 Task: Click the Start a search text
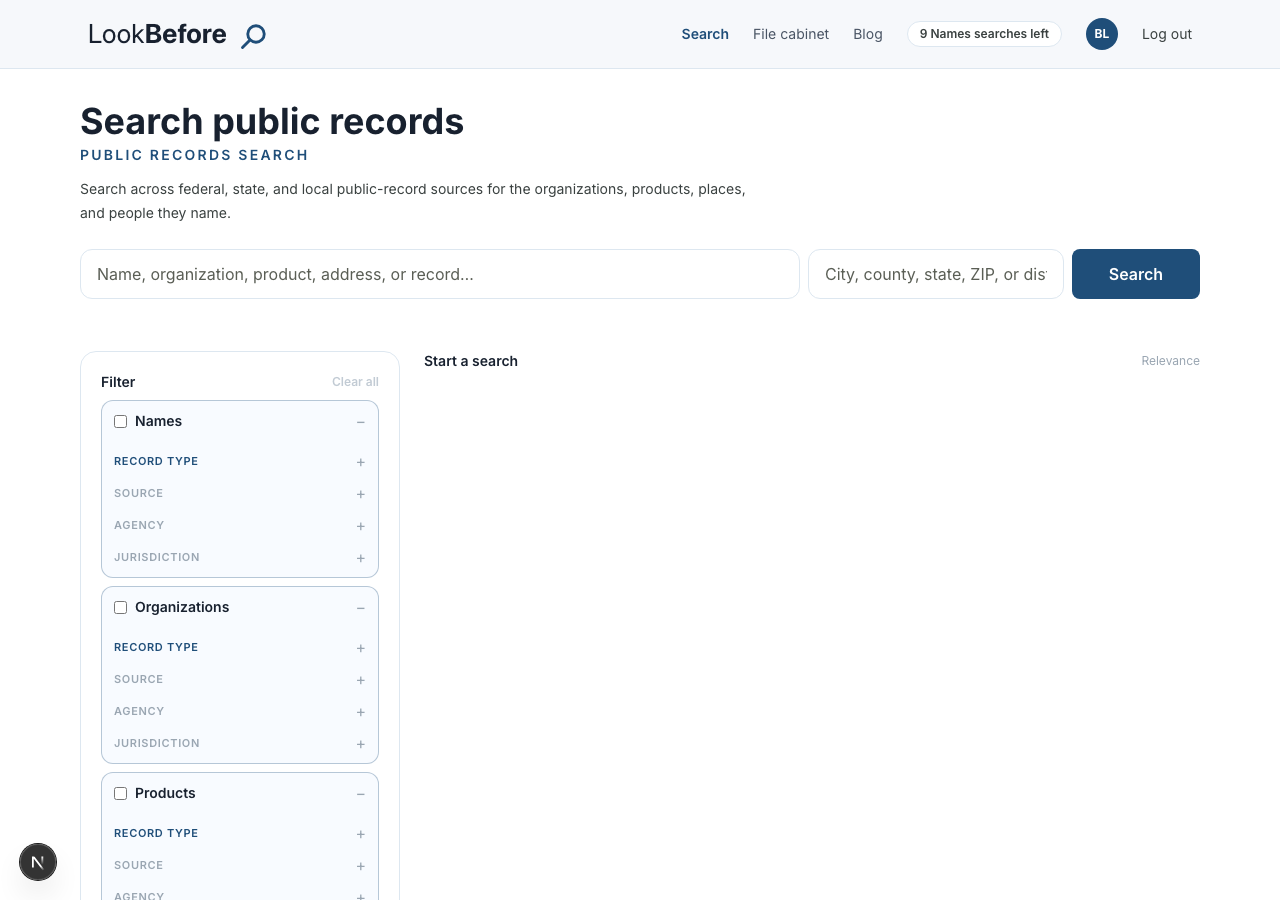(471, 361)
